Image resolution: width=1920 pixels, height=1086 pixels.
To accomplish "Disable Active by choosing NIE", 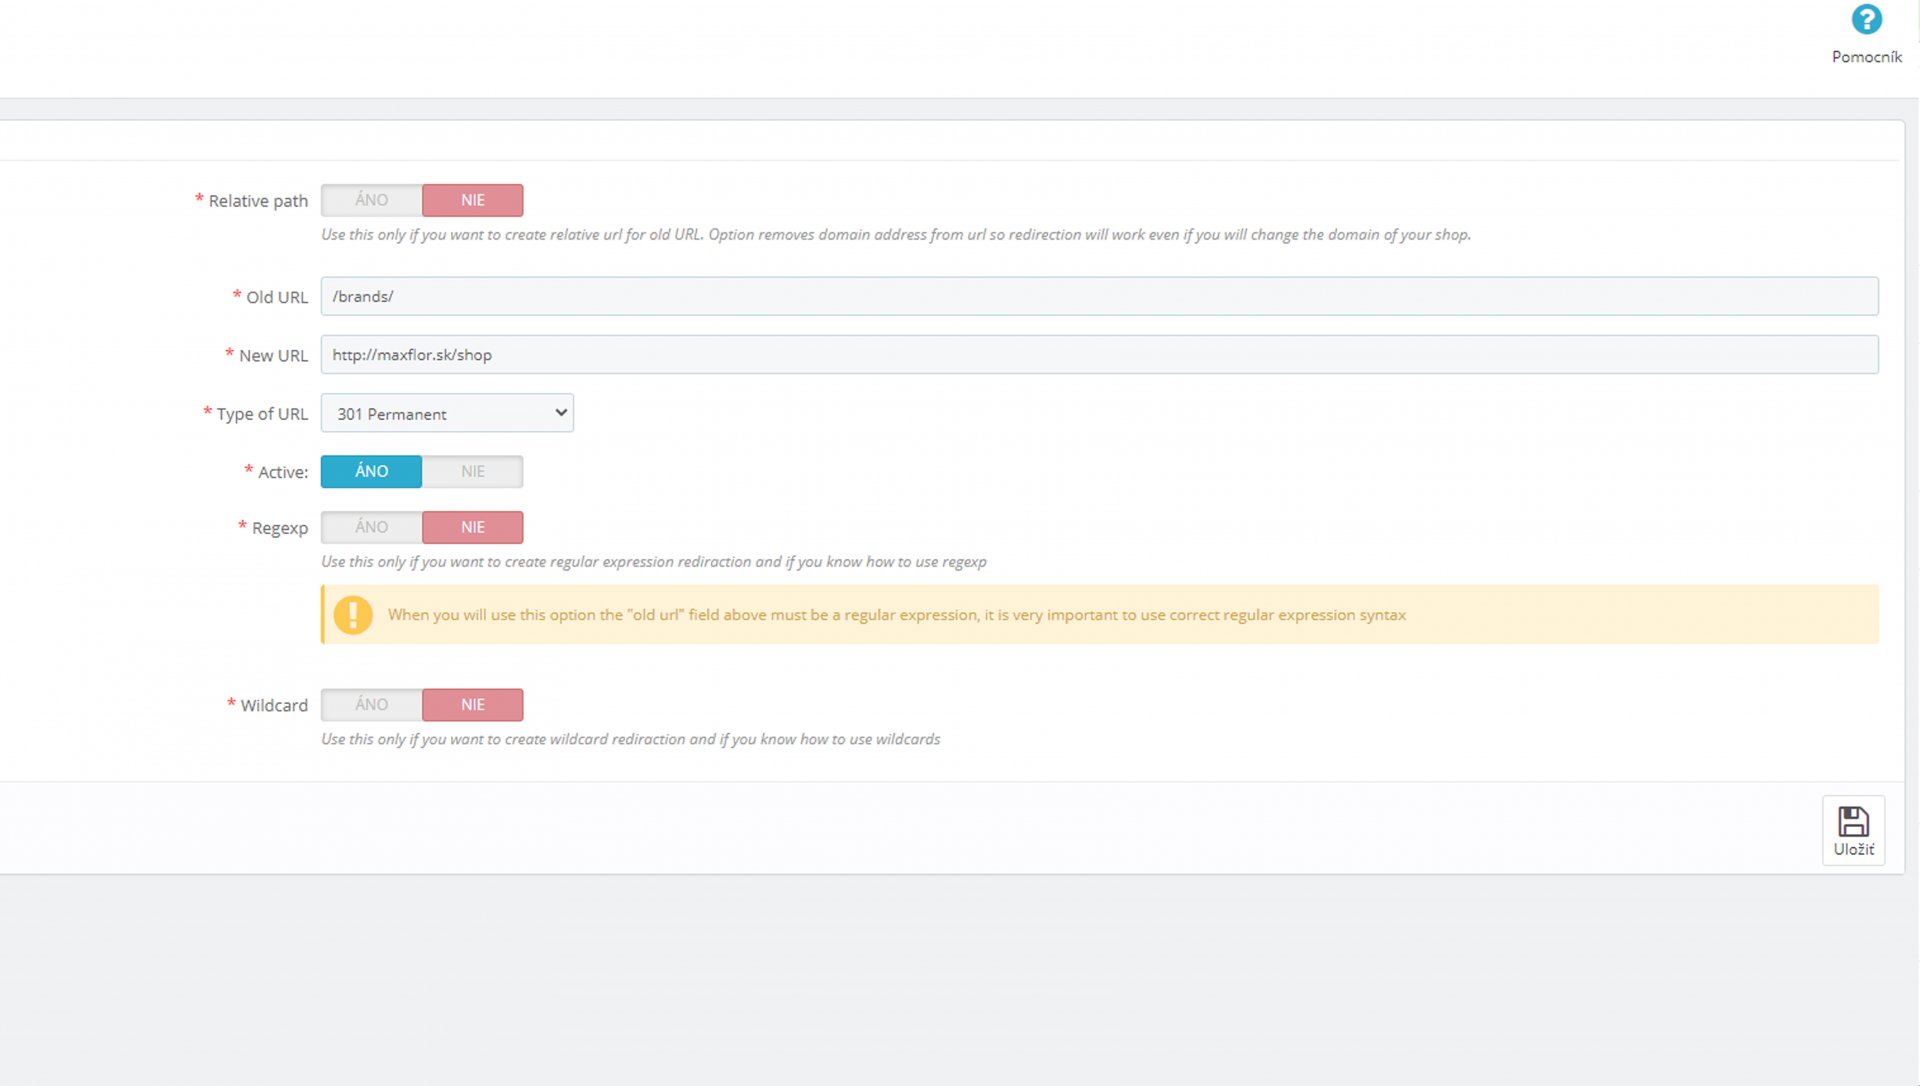I will [x=472, y=471].
